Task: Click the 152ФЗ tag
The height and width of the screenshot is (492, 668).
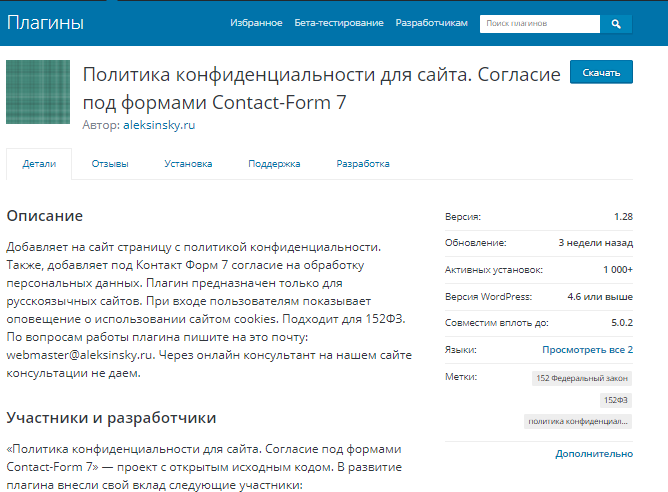Action: click(616, 400)
